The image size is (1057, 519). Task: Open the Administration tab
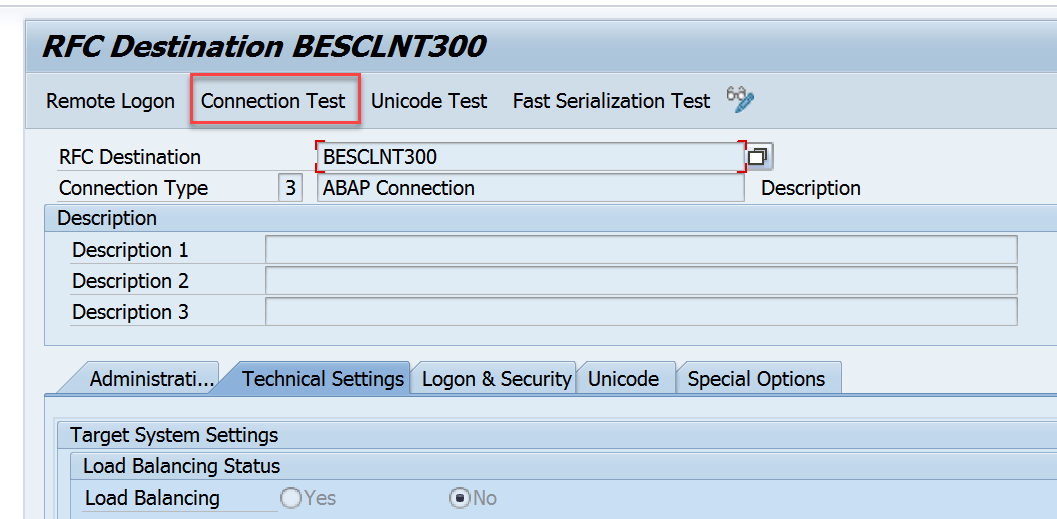click(150, 379)
